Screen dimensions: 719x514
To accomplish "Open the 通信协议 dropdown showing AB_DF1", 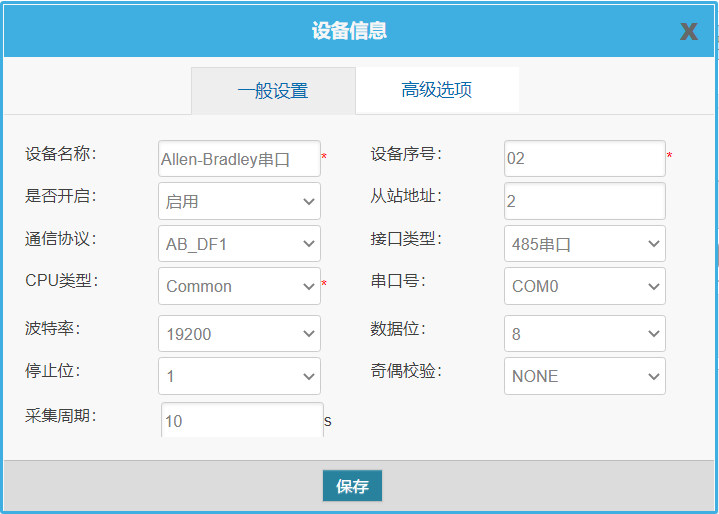I will [239, 243].
